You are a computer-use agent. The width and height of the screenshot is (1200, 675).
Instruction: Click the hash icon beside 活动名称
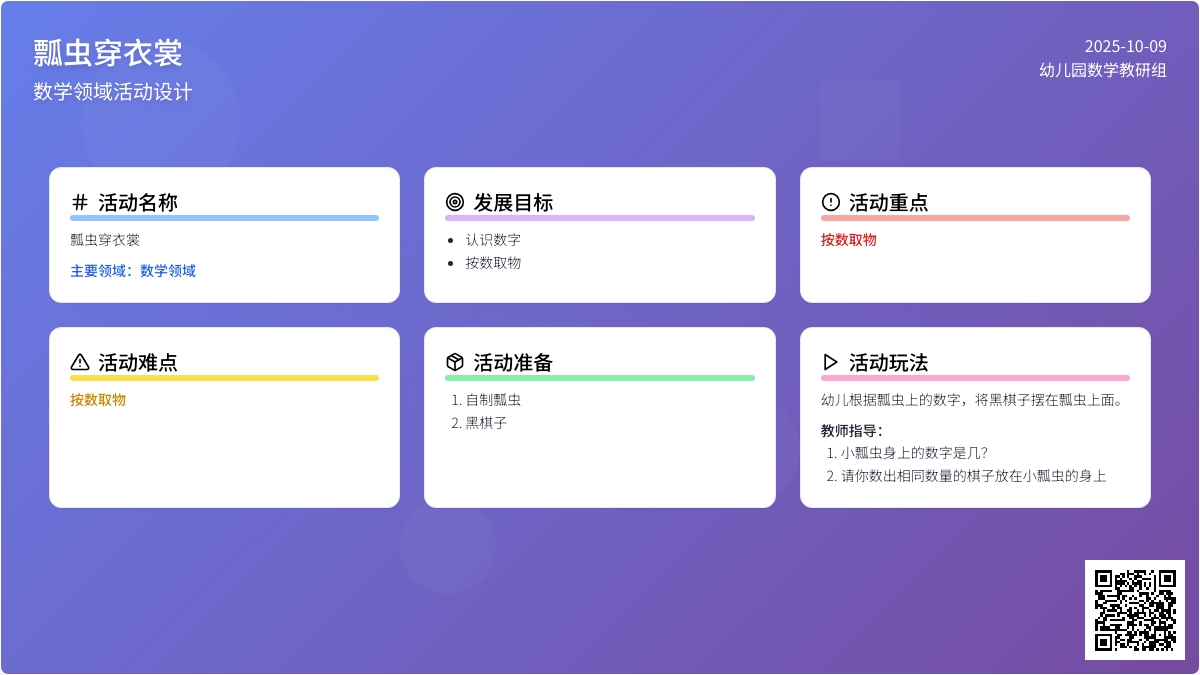point(80,202)
